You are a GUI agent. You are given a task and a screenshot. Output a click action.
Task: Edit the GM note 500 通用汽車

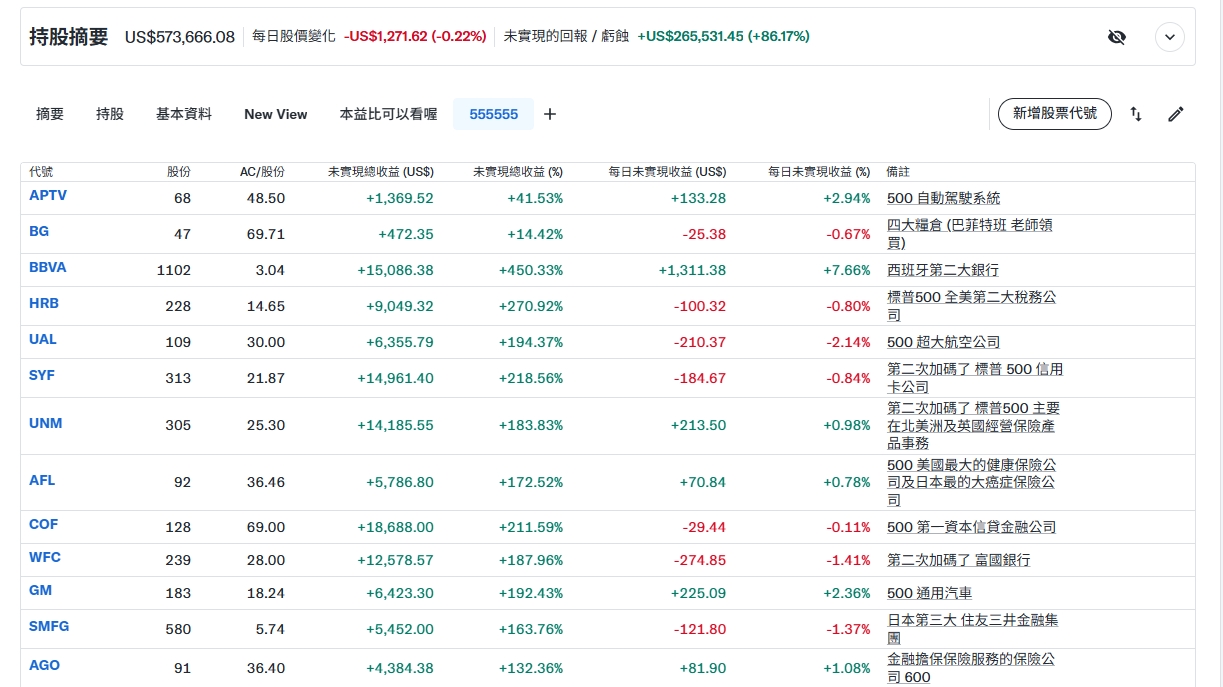coord(930,593)
